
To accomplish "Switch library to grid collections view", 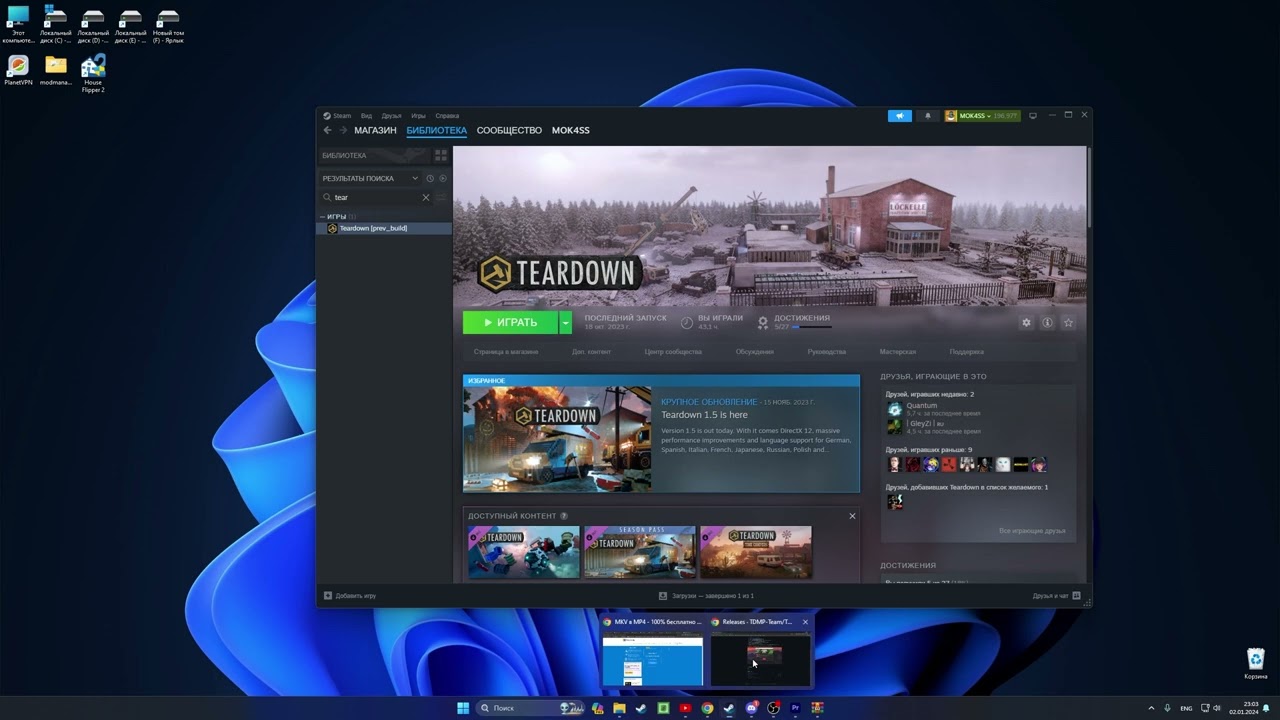I will click(440, 156).
